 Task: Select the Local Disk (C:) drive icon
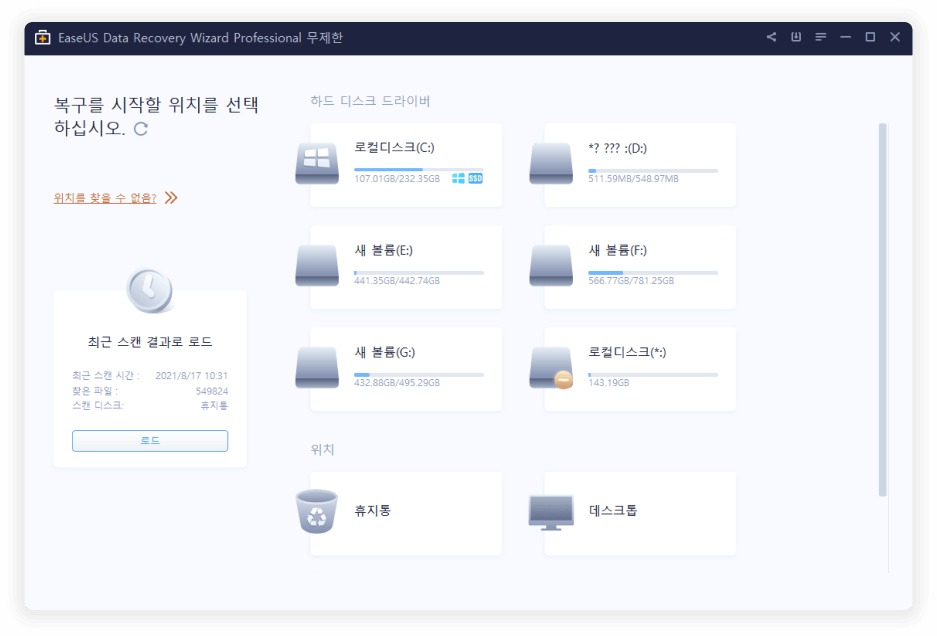[317, 164]
